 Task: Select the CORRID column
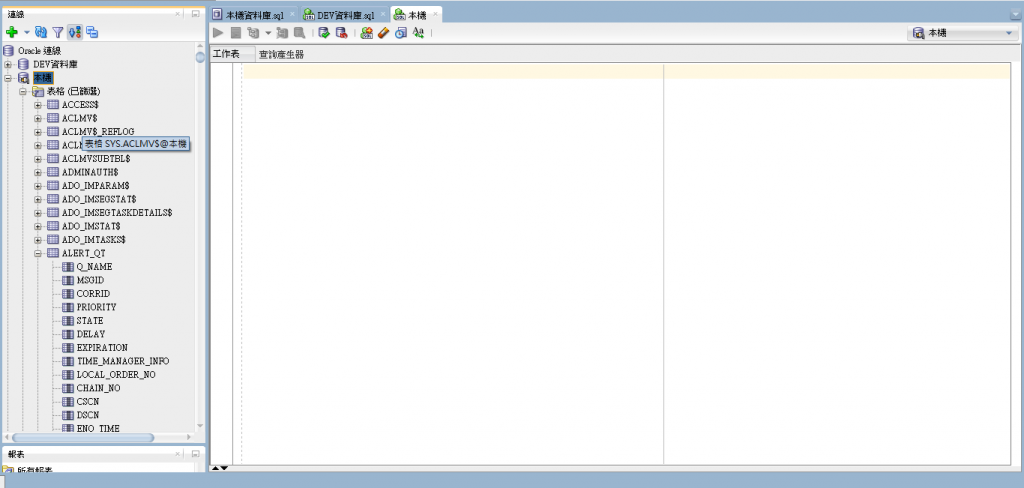point(93,293)
